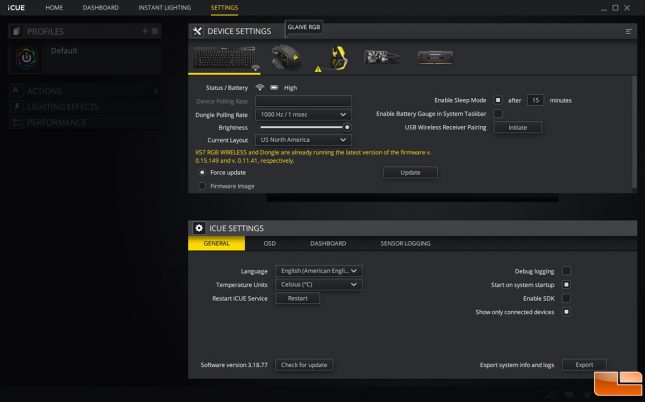The image size is (645, 402).
Task: Switch to the OSD tab
Action: [269, 243]
